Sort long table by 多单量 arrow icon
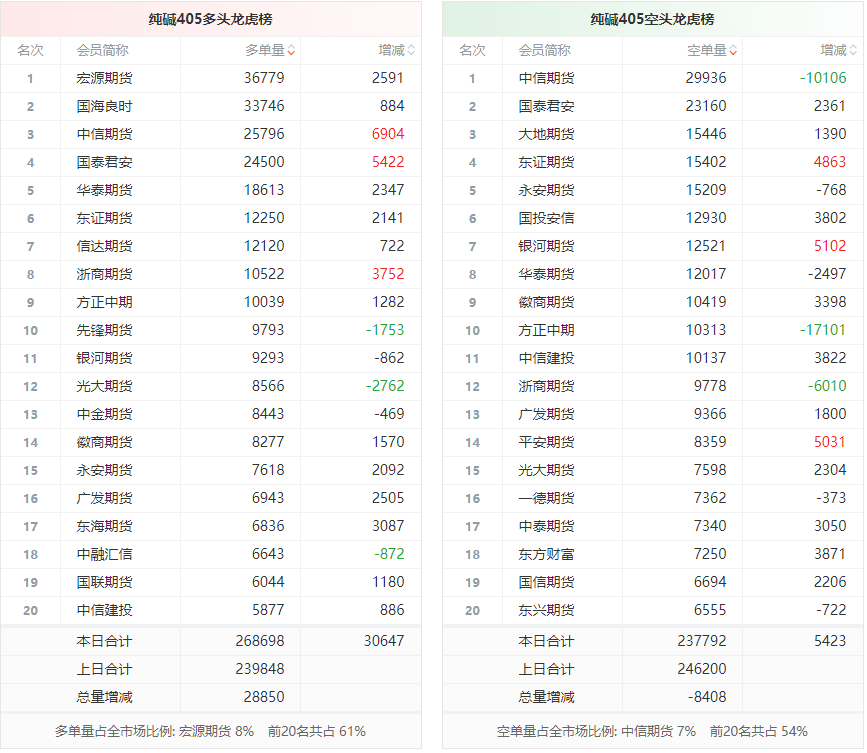Screen dimensions: 867x753 (x=291, y=50)
